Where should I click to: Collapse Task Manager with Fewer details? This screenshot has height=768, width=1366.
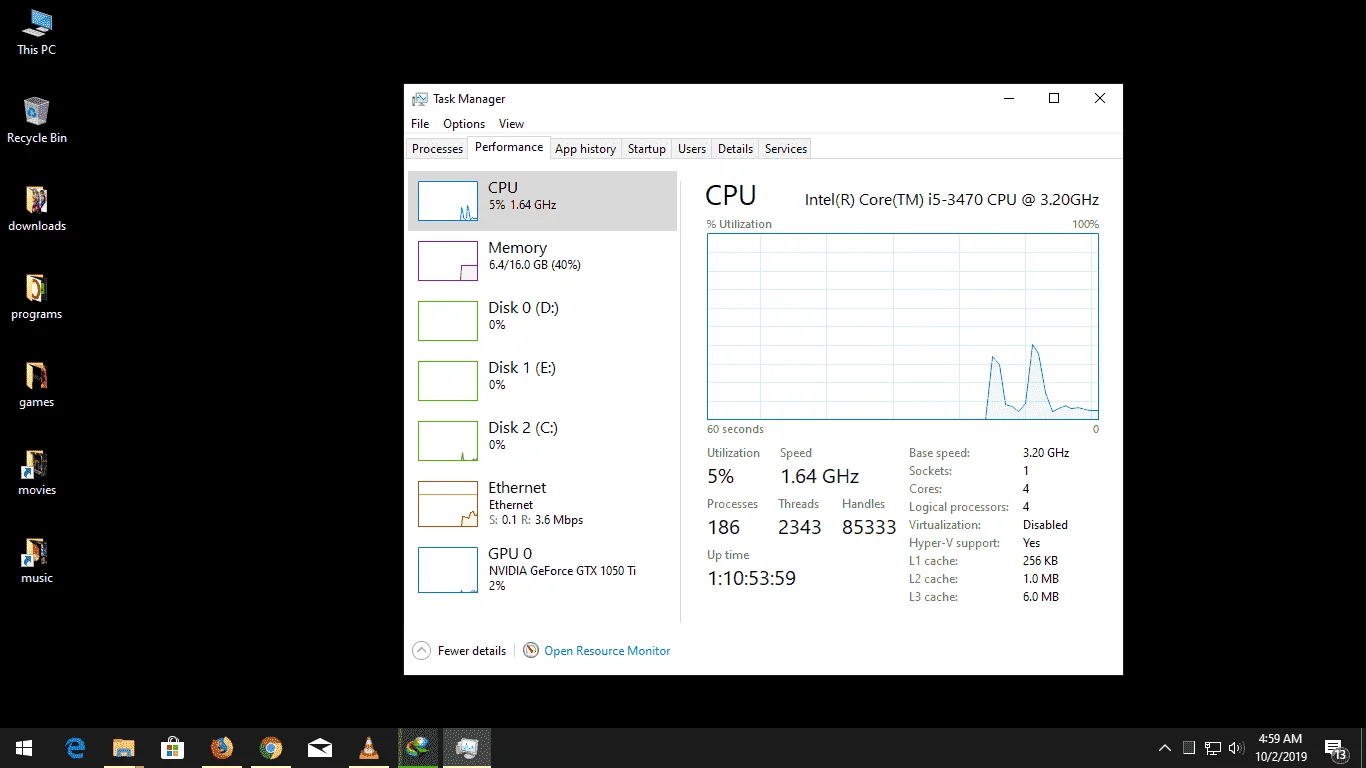(x=460, y=651)
